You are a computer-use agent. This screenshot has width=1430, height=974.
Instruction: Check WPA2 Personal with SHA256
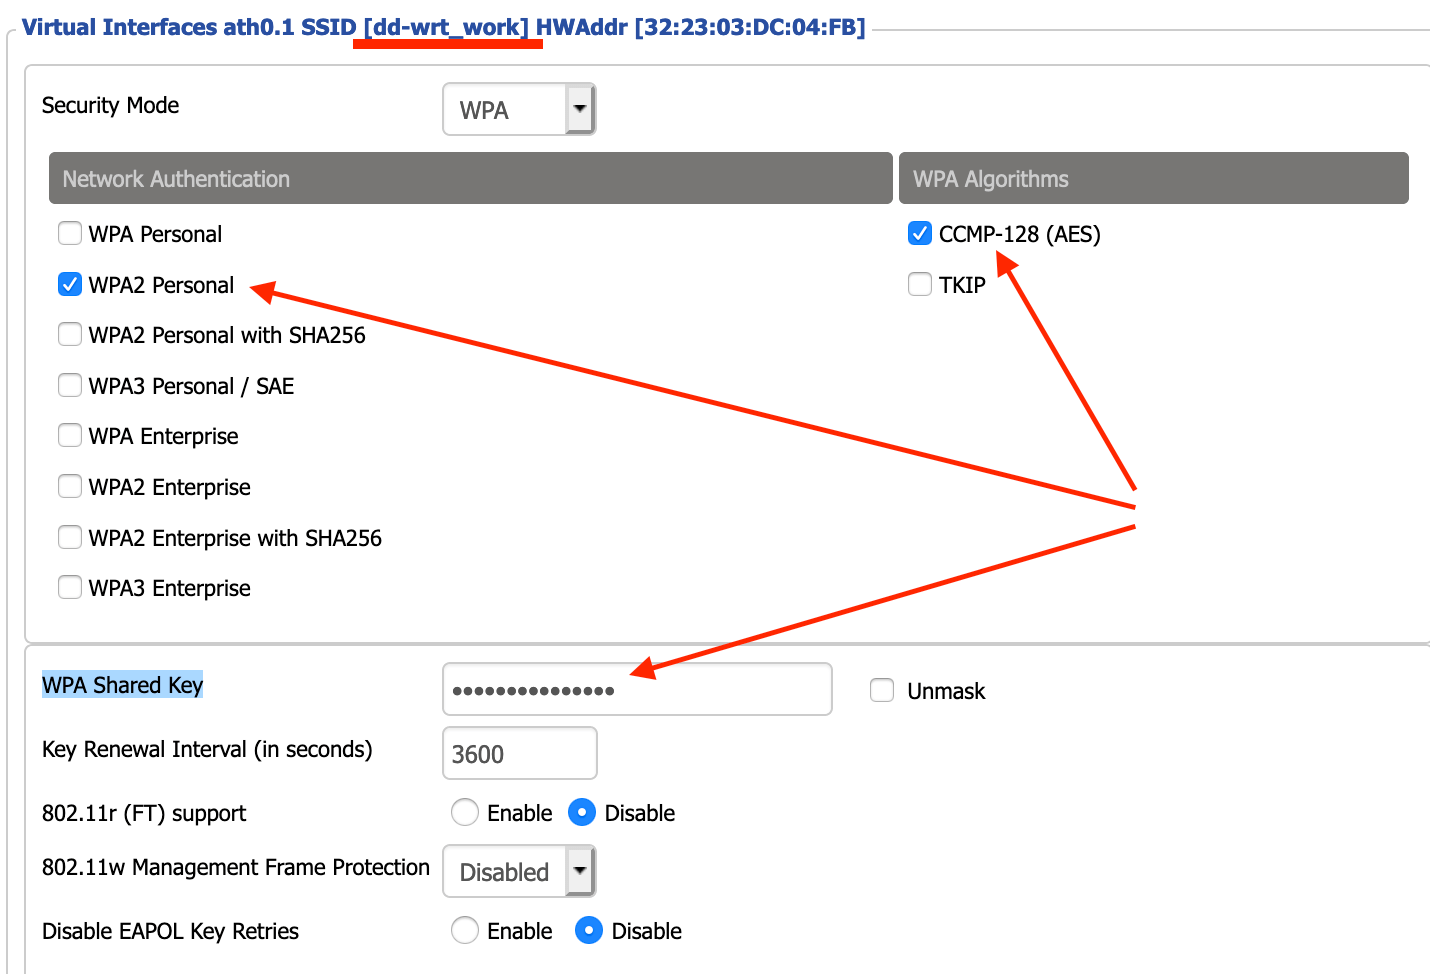click(70, 335)
